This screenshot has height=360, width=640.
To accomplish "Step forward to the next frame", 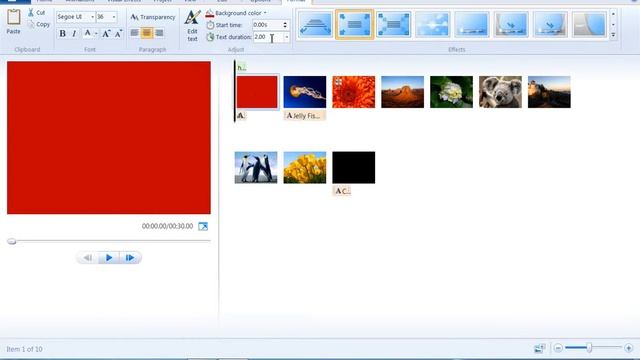I will pos(130,258).
